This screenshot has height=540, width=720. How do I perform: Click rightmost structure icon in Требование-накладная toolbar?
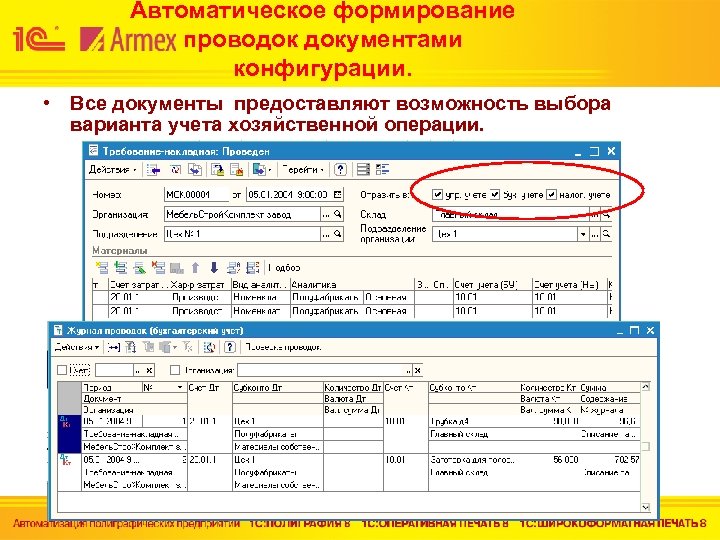click(382, 170)
